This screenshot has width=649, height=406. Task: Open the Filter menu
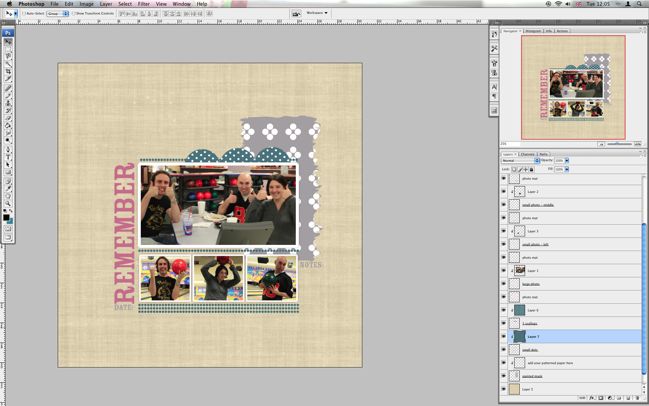pos(144,4)
